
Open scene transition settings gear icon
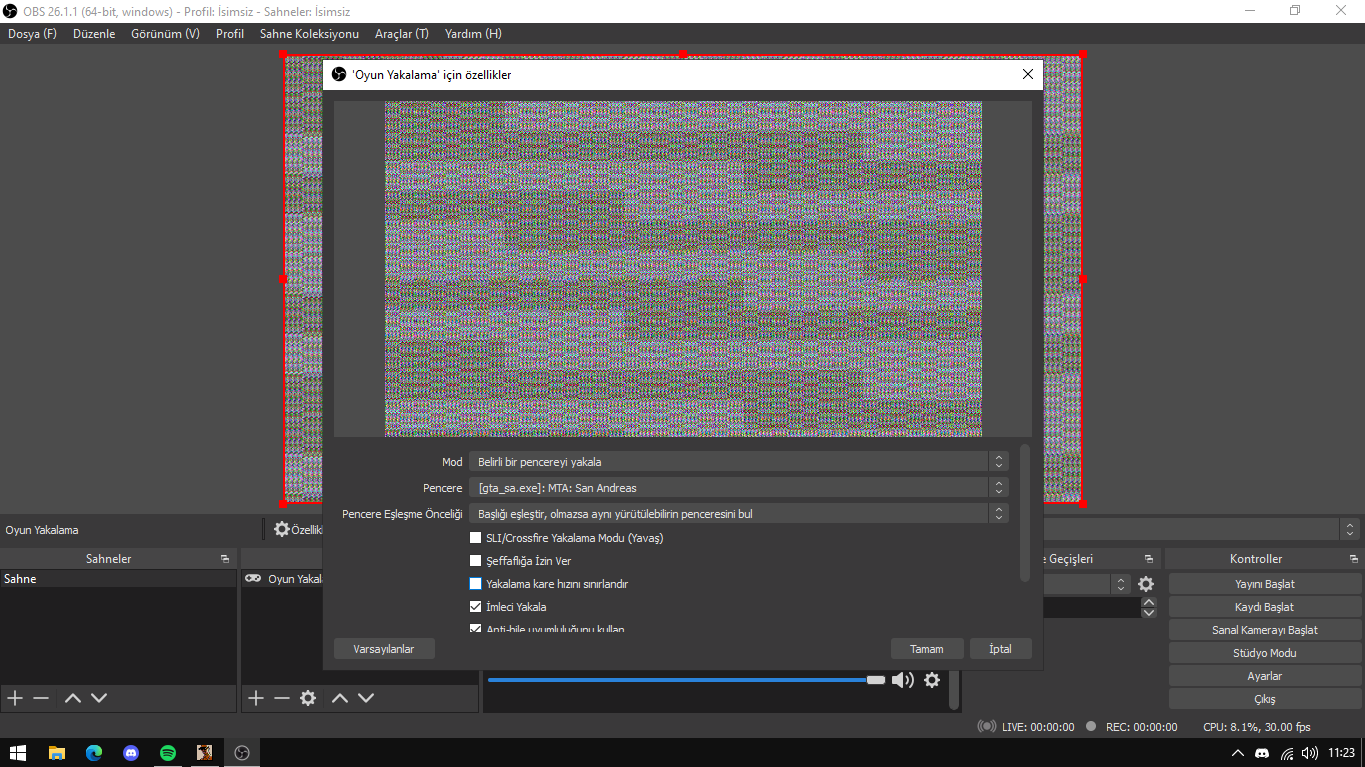pyautogui.click(x=1146, y=584)
